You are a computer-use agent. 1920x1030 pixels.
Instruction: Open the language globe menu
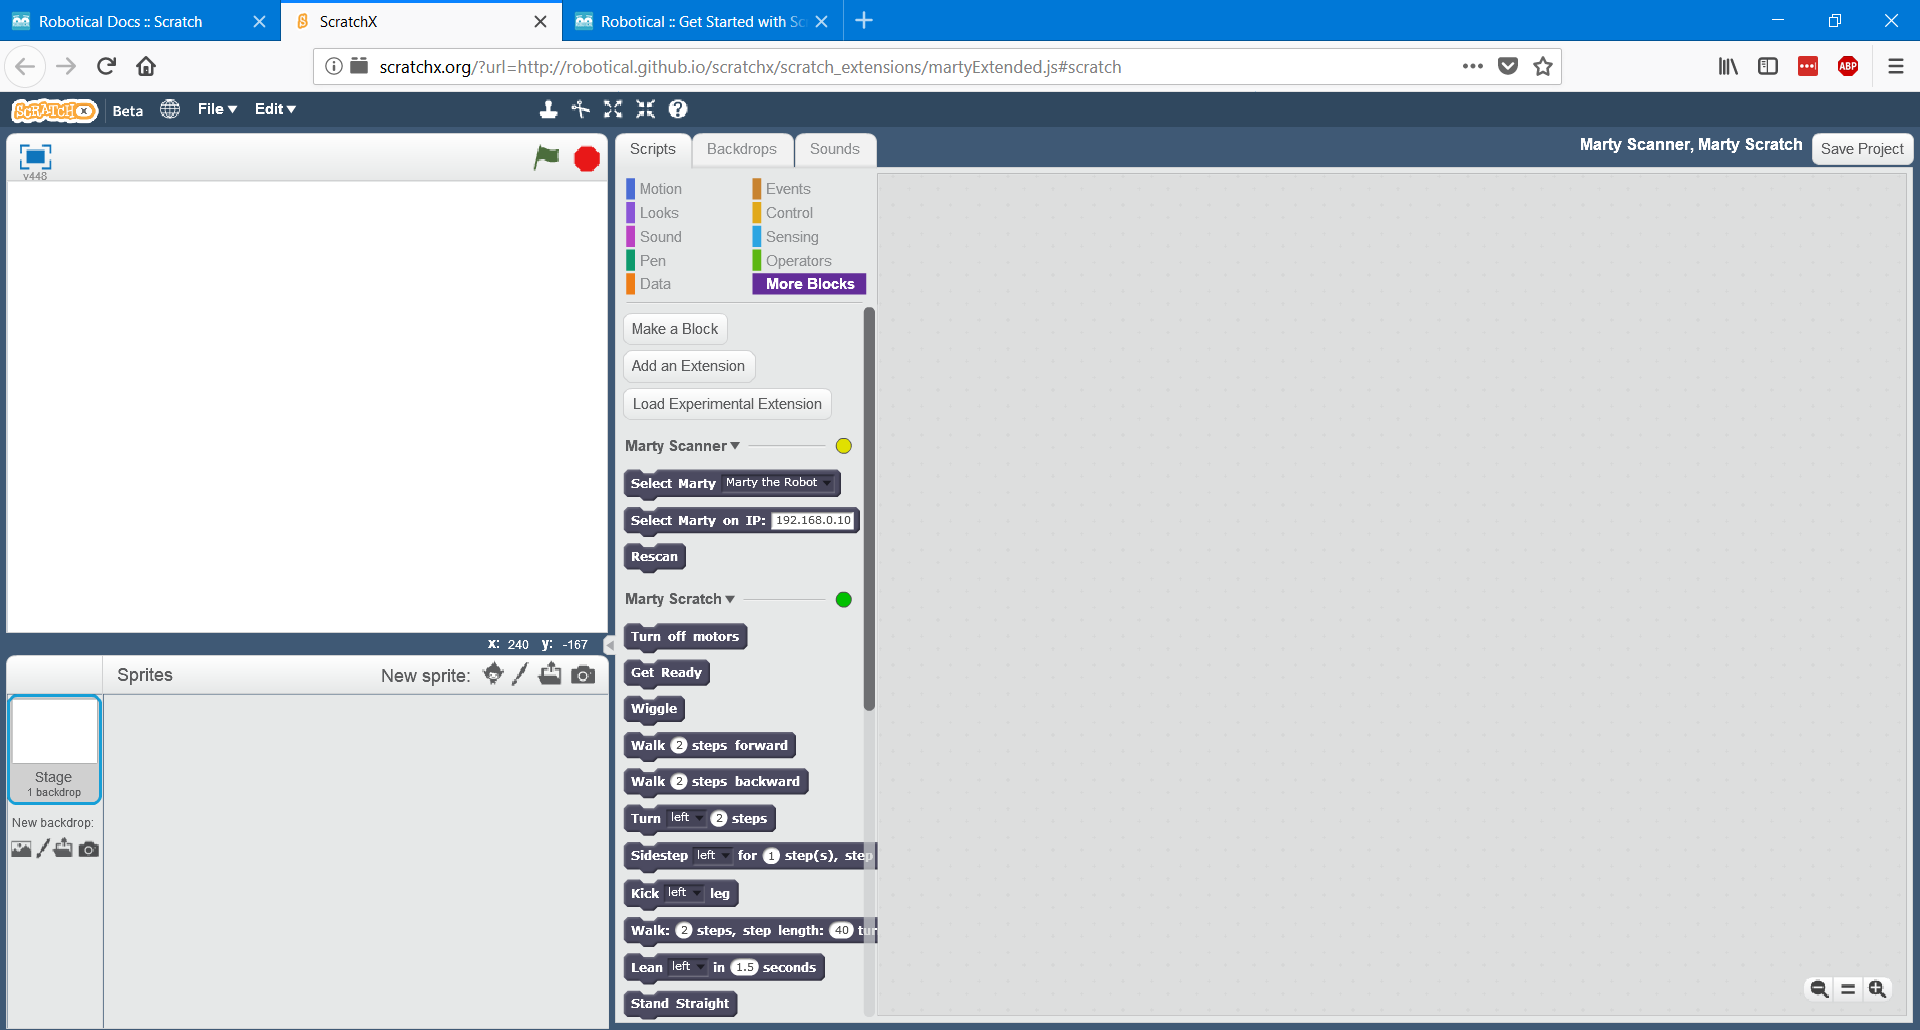click(170, 109)
